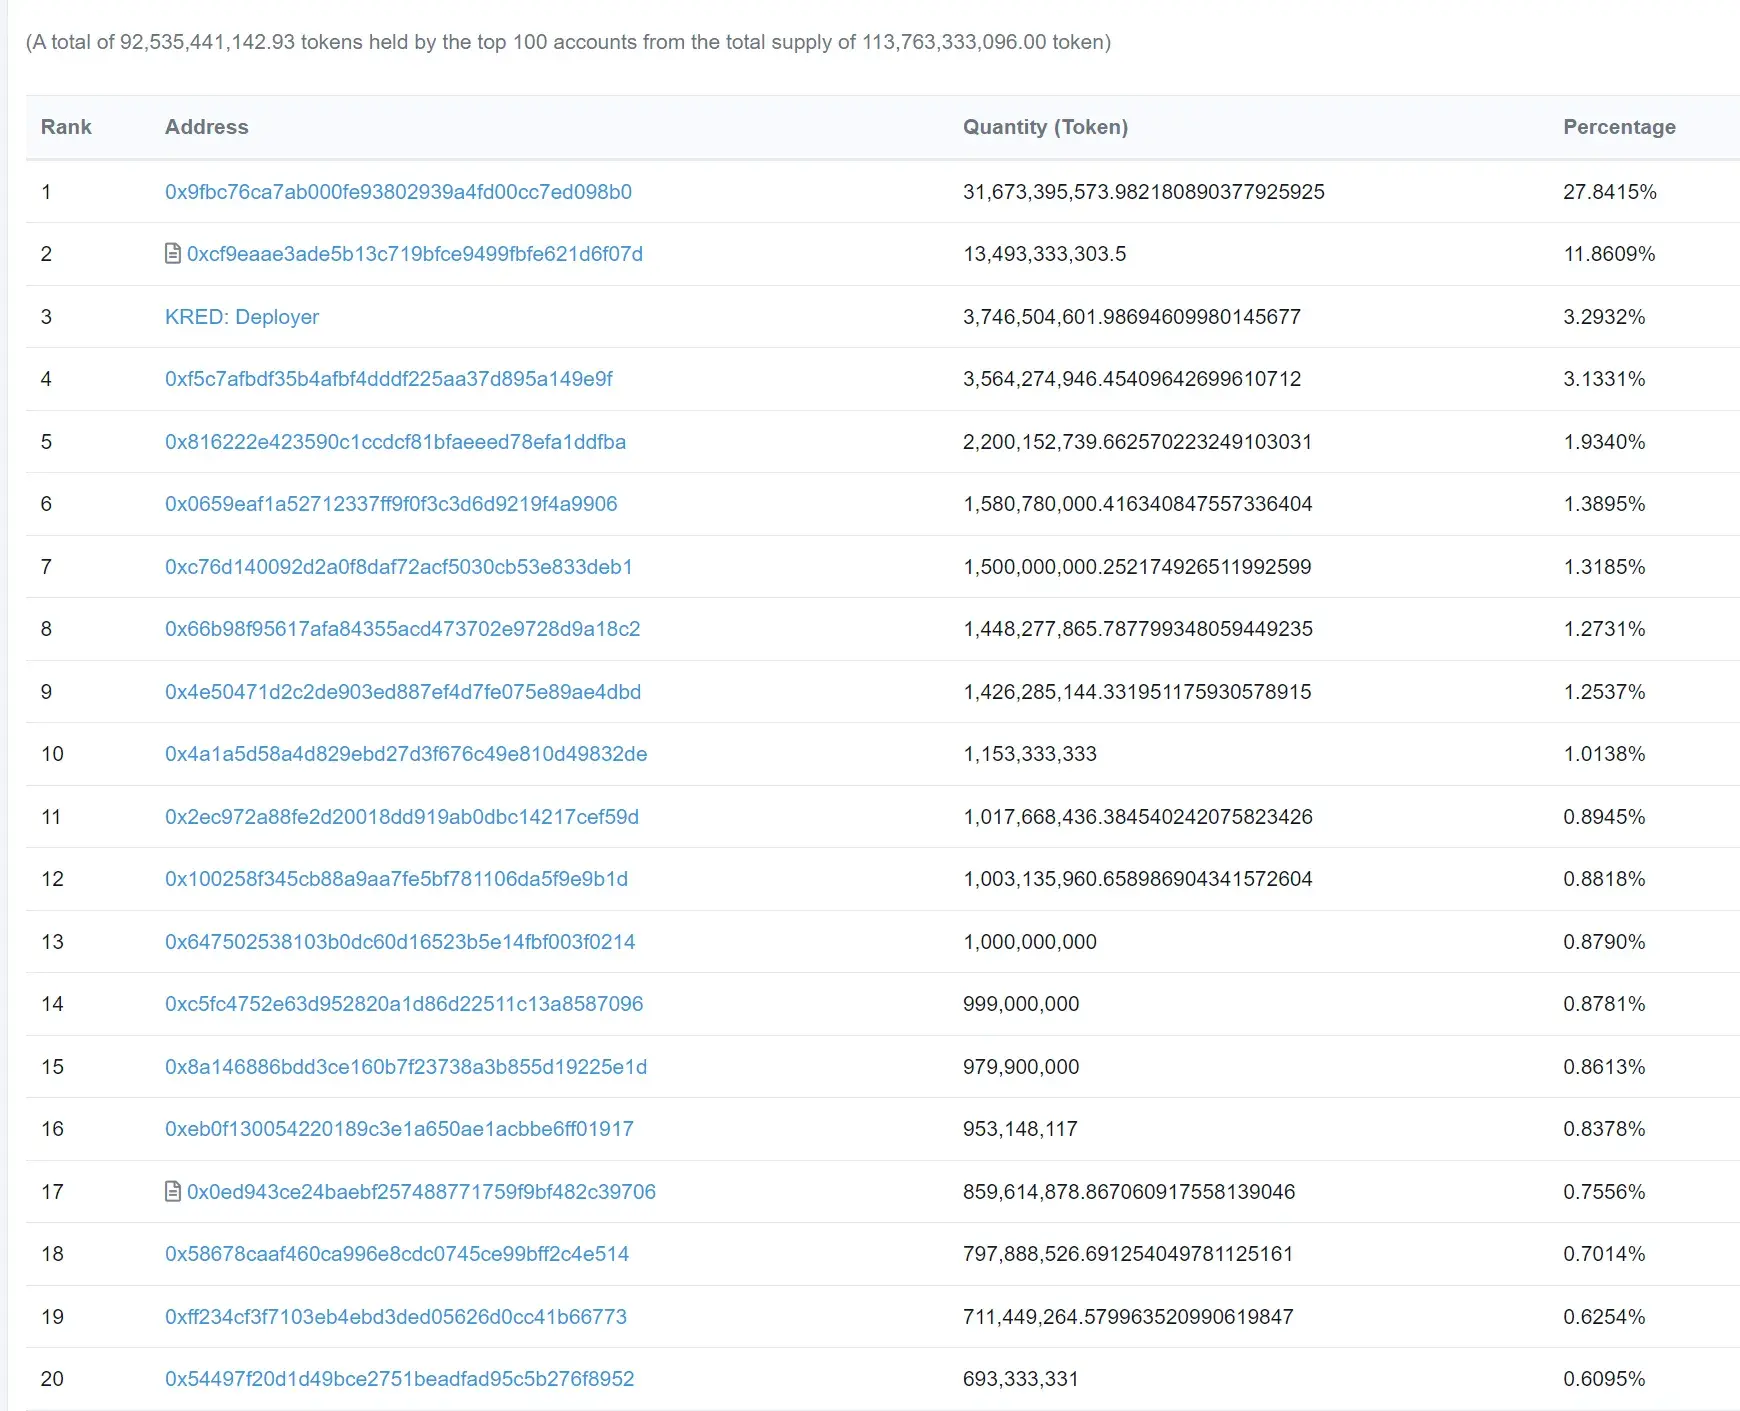Open address 0x58678caaf460ca996e8cdc0745ce99bff2c4e514

tap(397, 1254)
